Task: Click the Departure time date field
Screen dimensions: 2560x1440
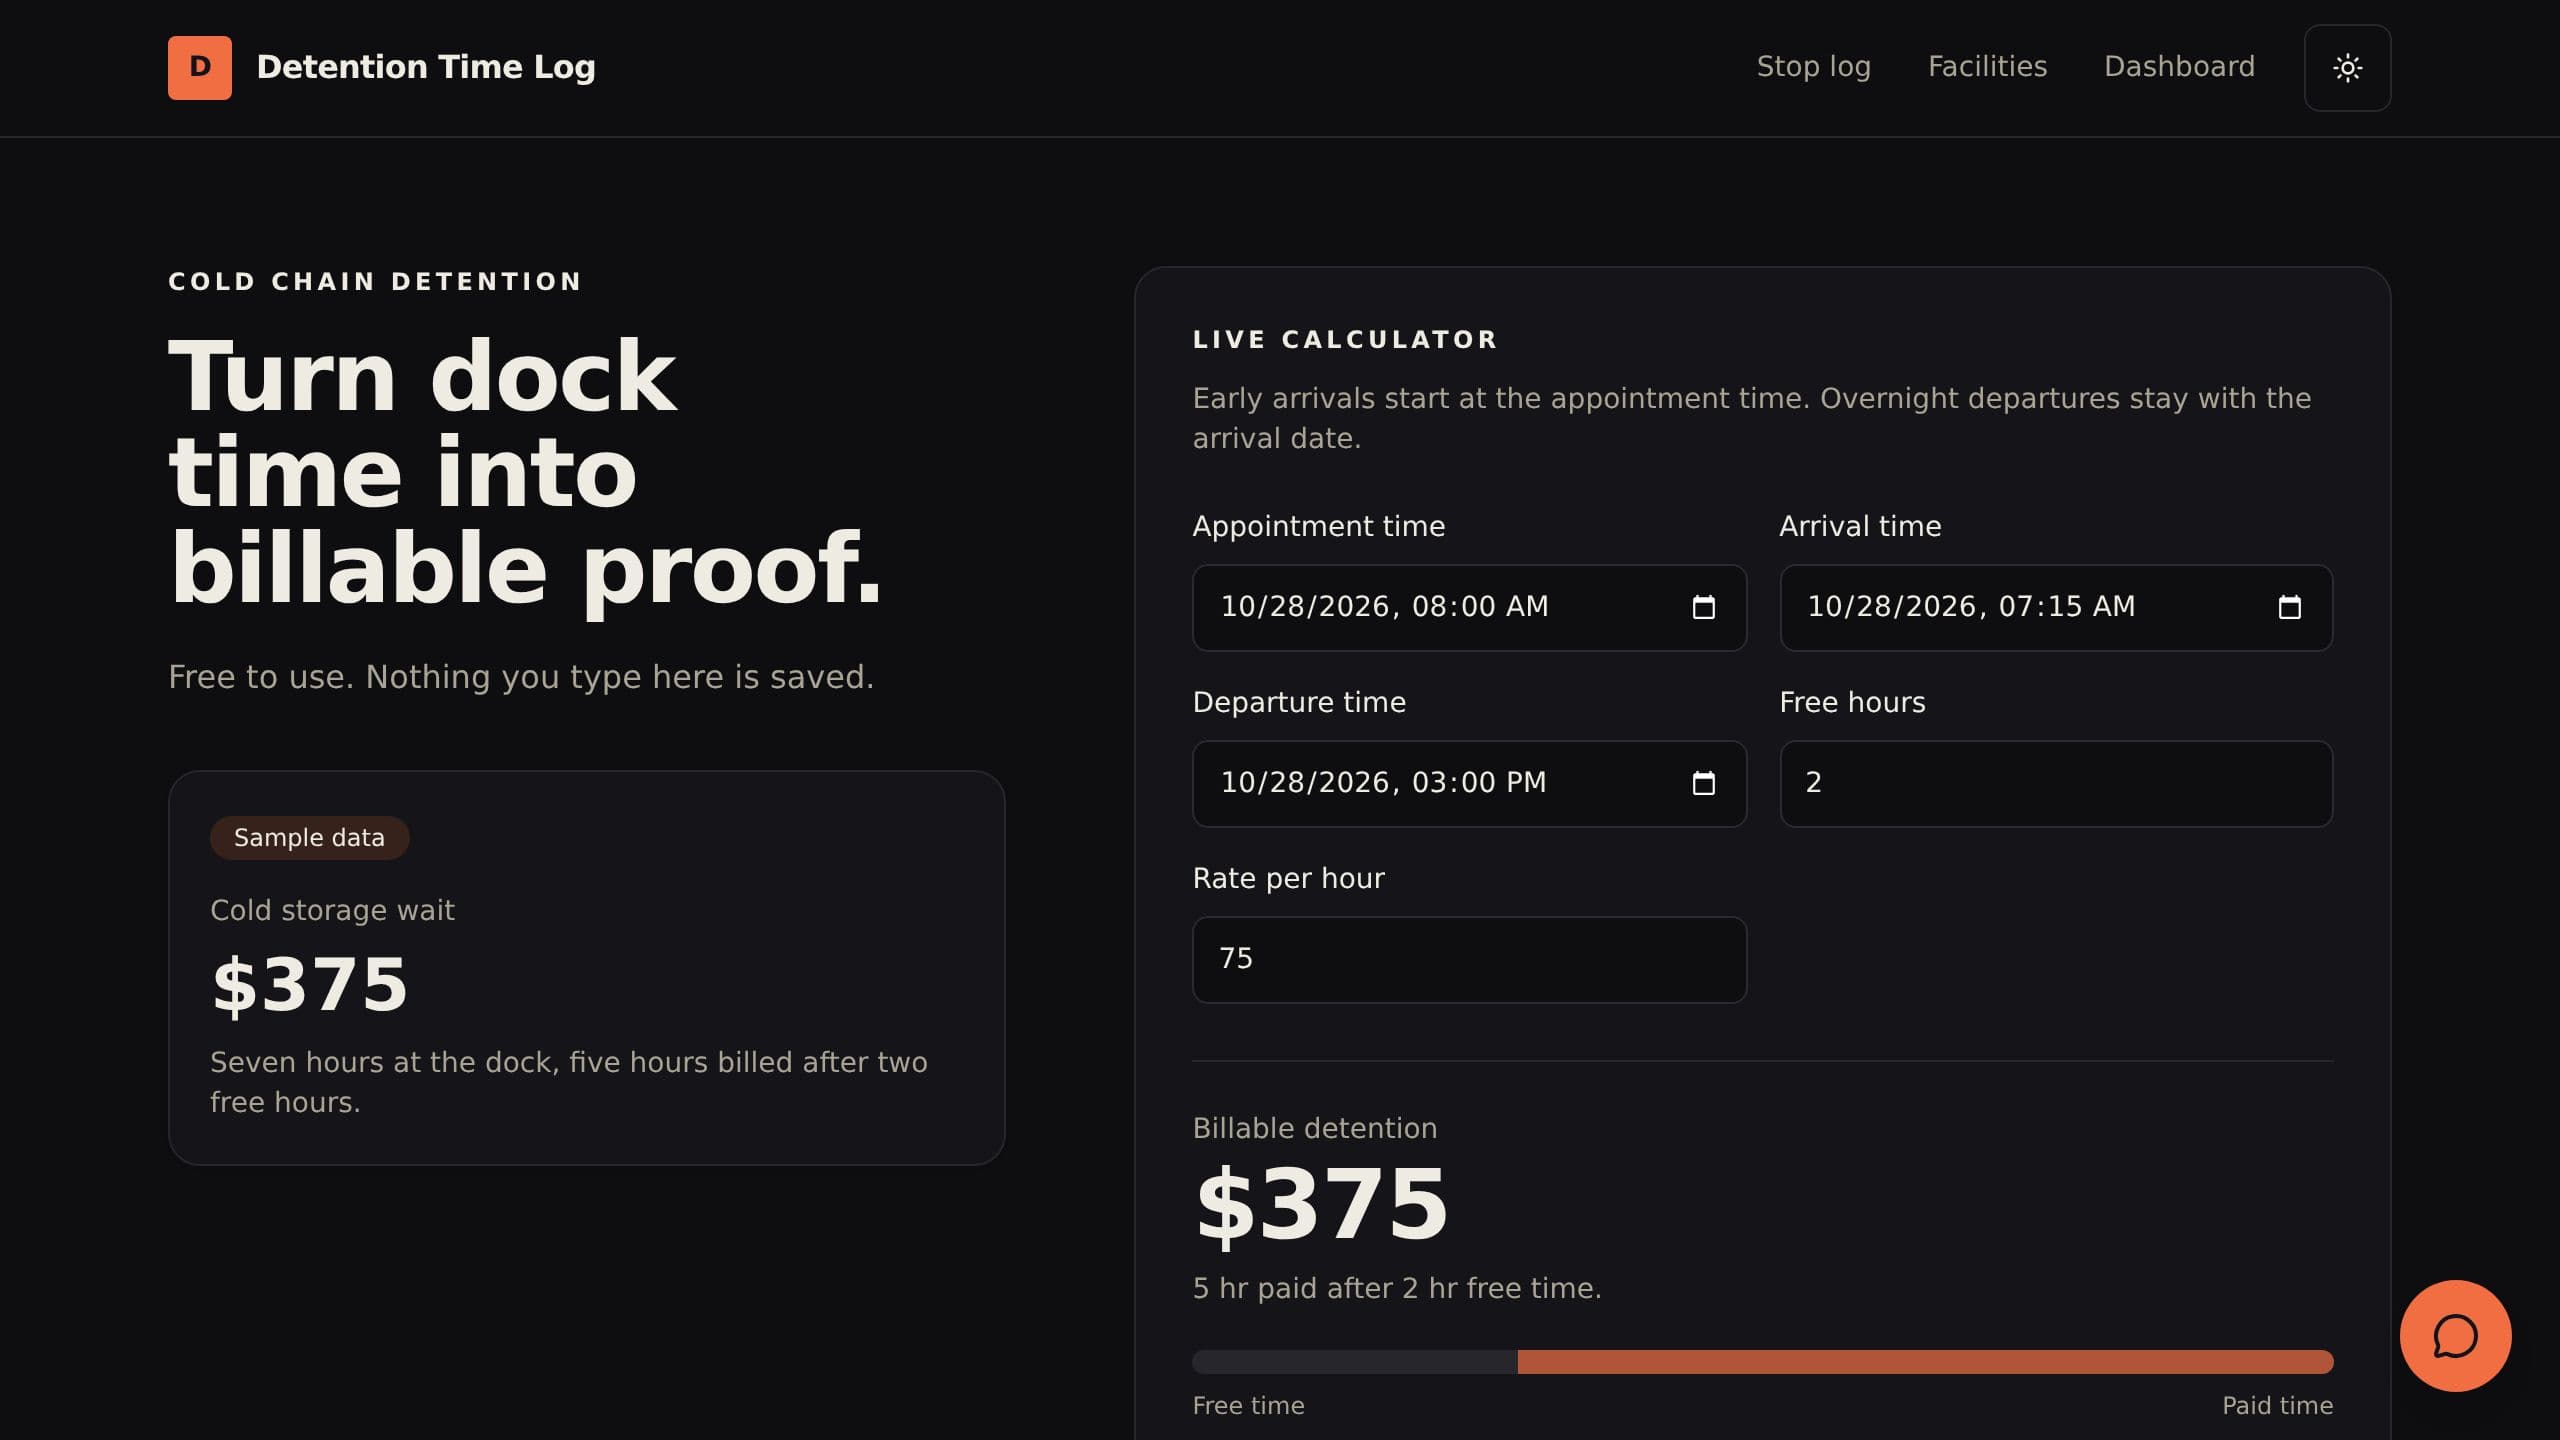Action: (x=1469, y=784)
